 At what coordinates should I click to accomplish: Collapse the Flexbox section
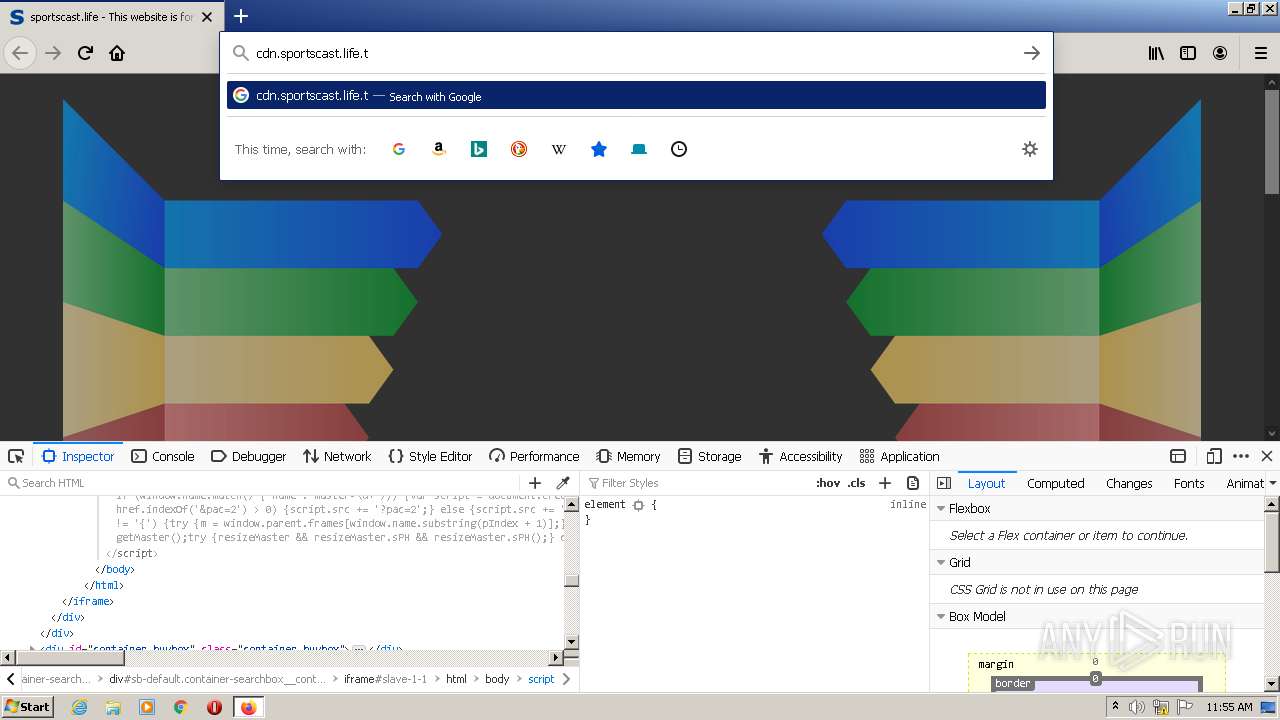tap(941, 509)
